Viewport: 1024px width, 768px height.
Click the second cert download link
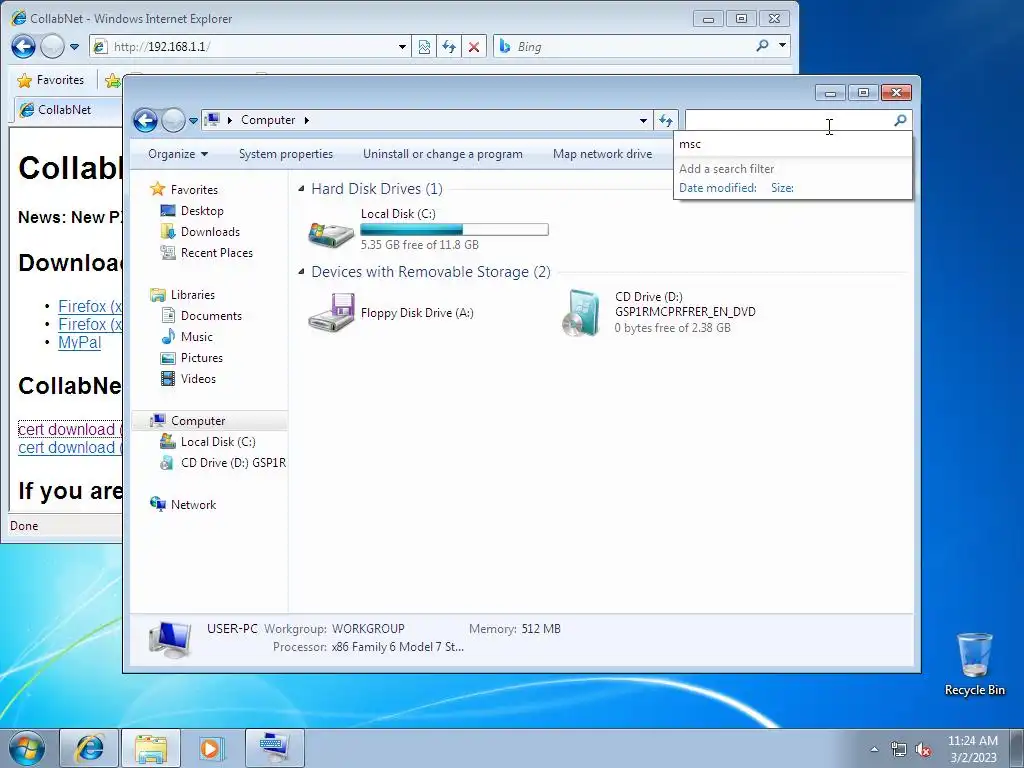pos(71,448)
